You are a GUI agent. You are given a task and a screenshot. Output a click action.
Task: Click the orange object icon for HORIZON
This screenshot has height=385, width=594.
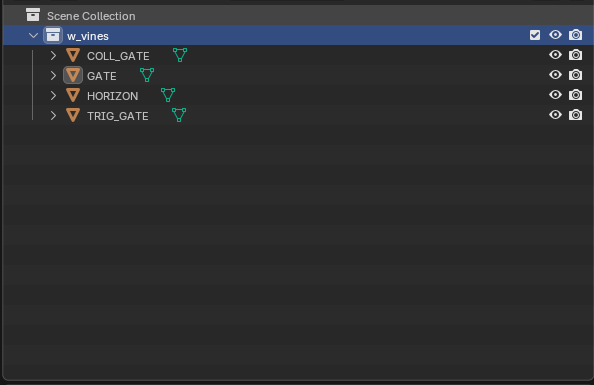coord(73,95)
